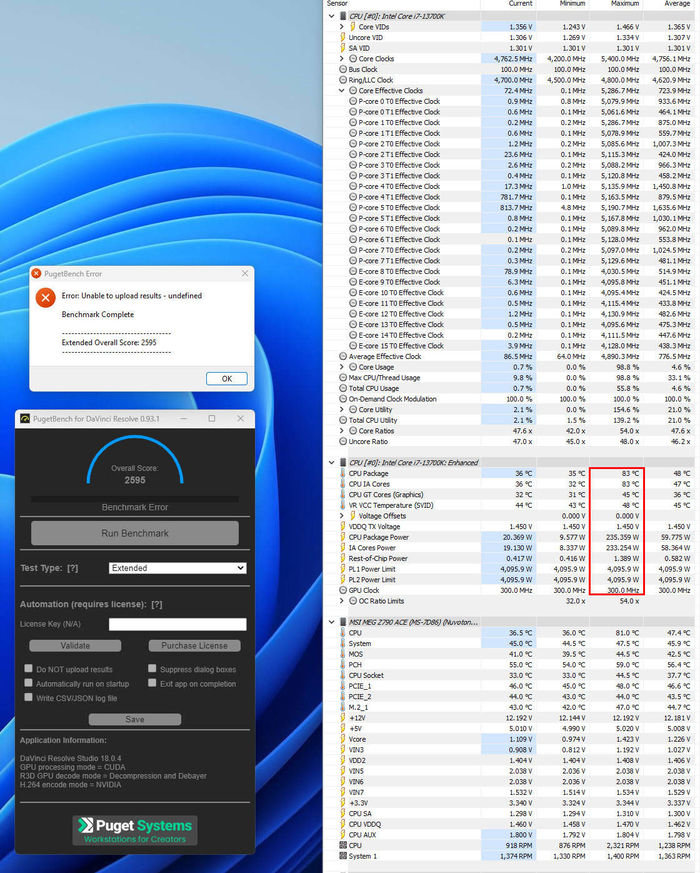
Task: Expand the OC Ratio Limits row
Action: coord(342,601)
